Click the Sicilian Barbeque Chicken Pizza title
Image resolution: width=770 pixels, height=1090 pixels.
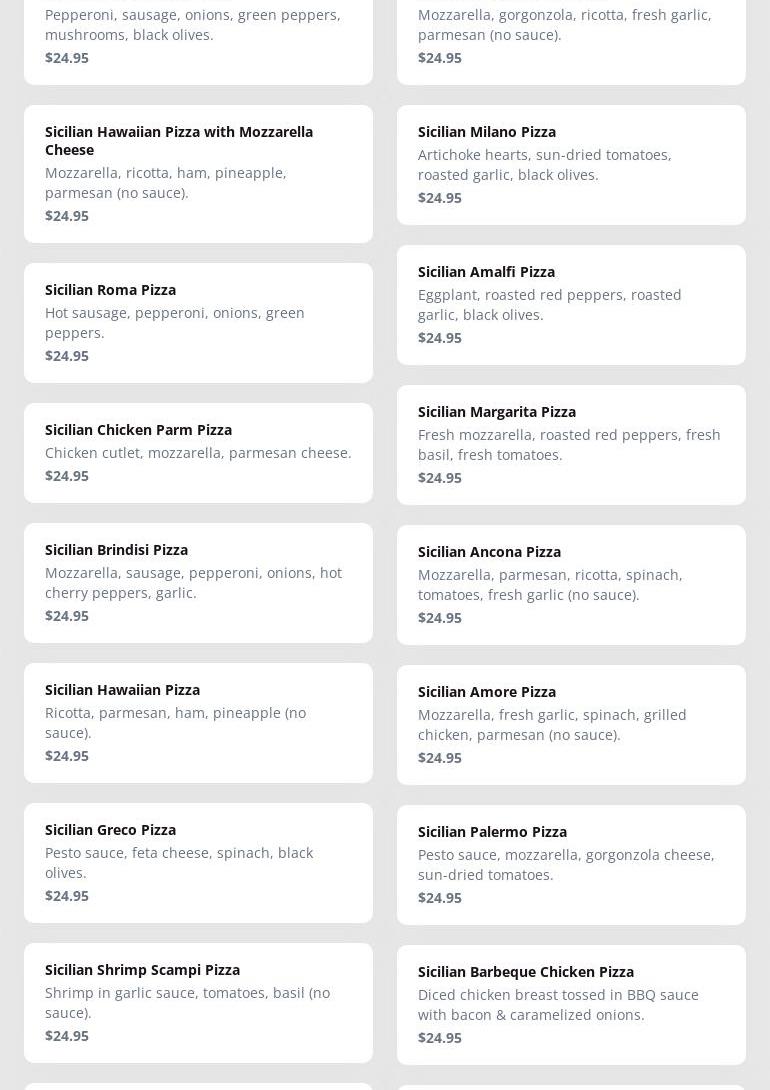pos(525,971)
